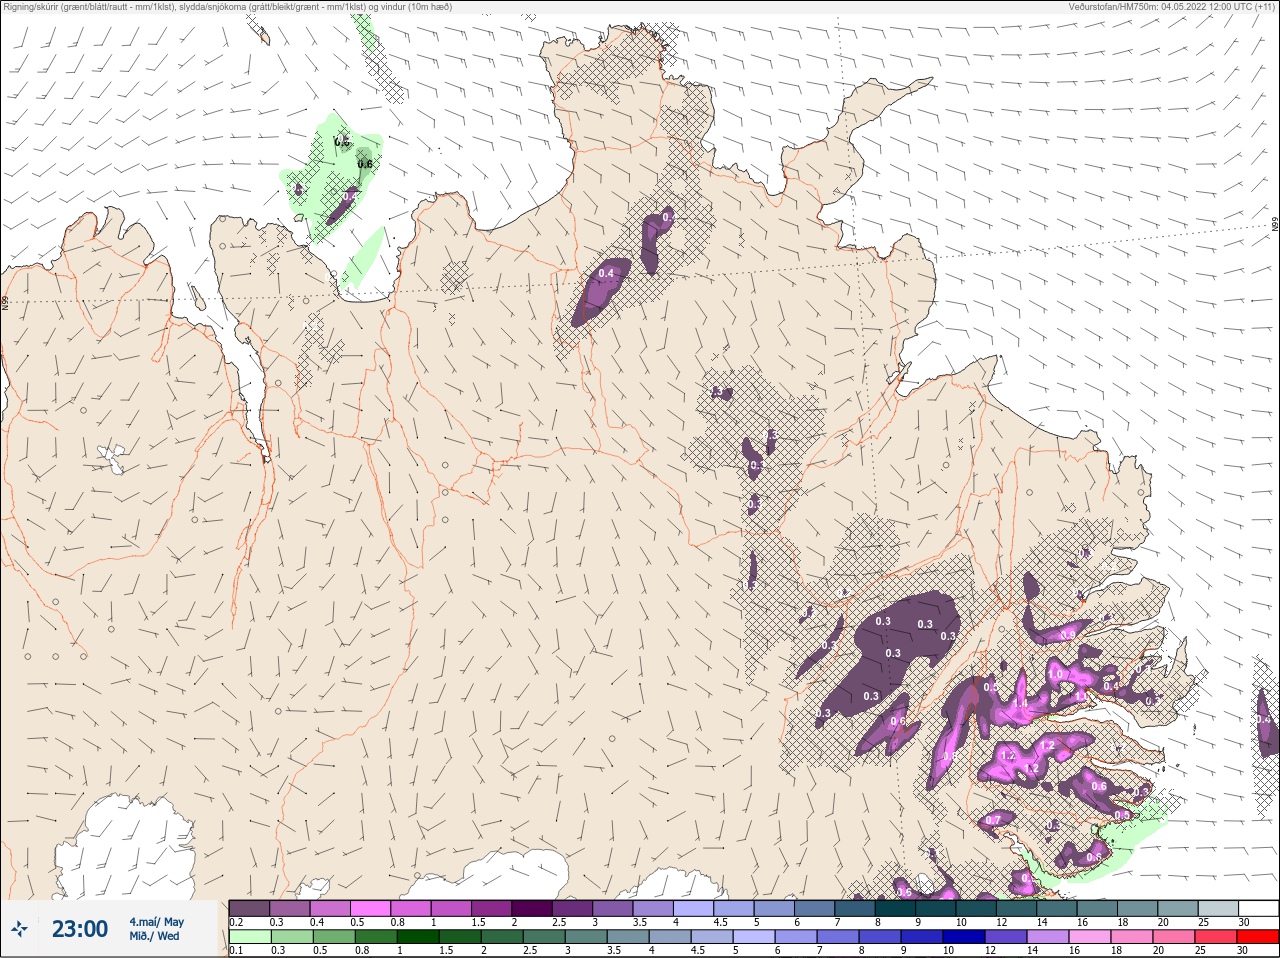Click the 'Mið./ Wed' weekday label

tap(154, 936)
